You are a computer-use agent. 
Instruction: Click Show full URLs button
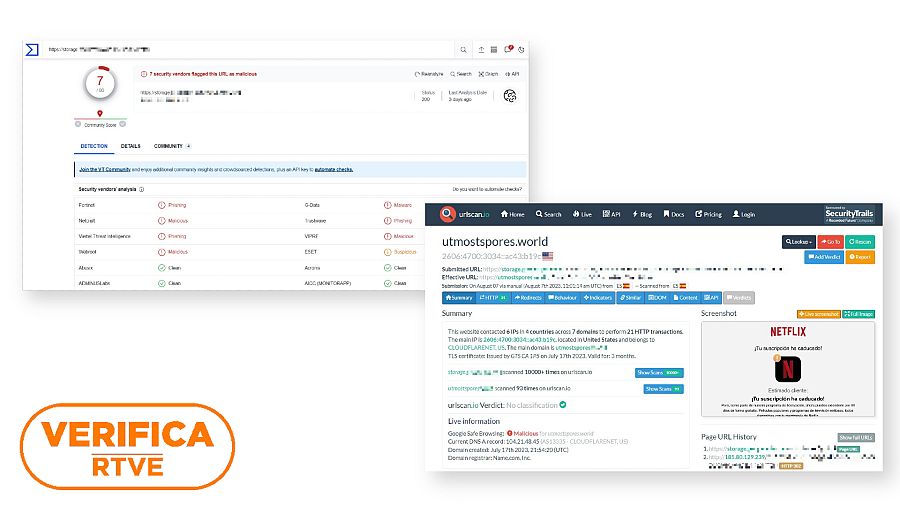pos(856,438)
